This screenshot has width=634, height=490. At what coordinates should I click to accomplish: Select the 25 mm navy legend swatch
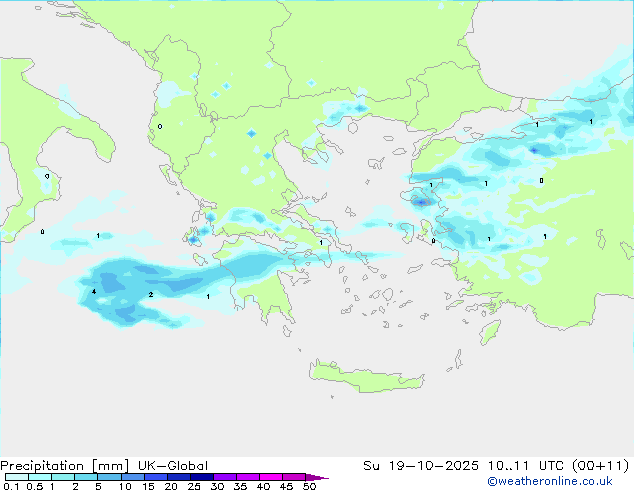pos(201,477)
